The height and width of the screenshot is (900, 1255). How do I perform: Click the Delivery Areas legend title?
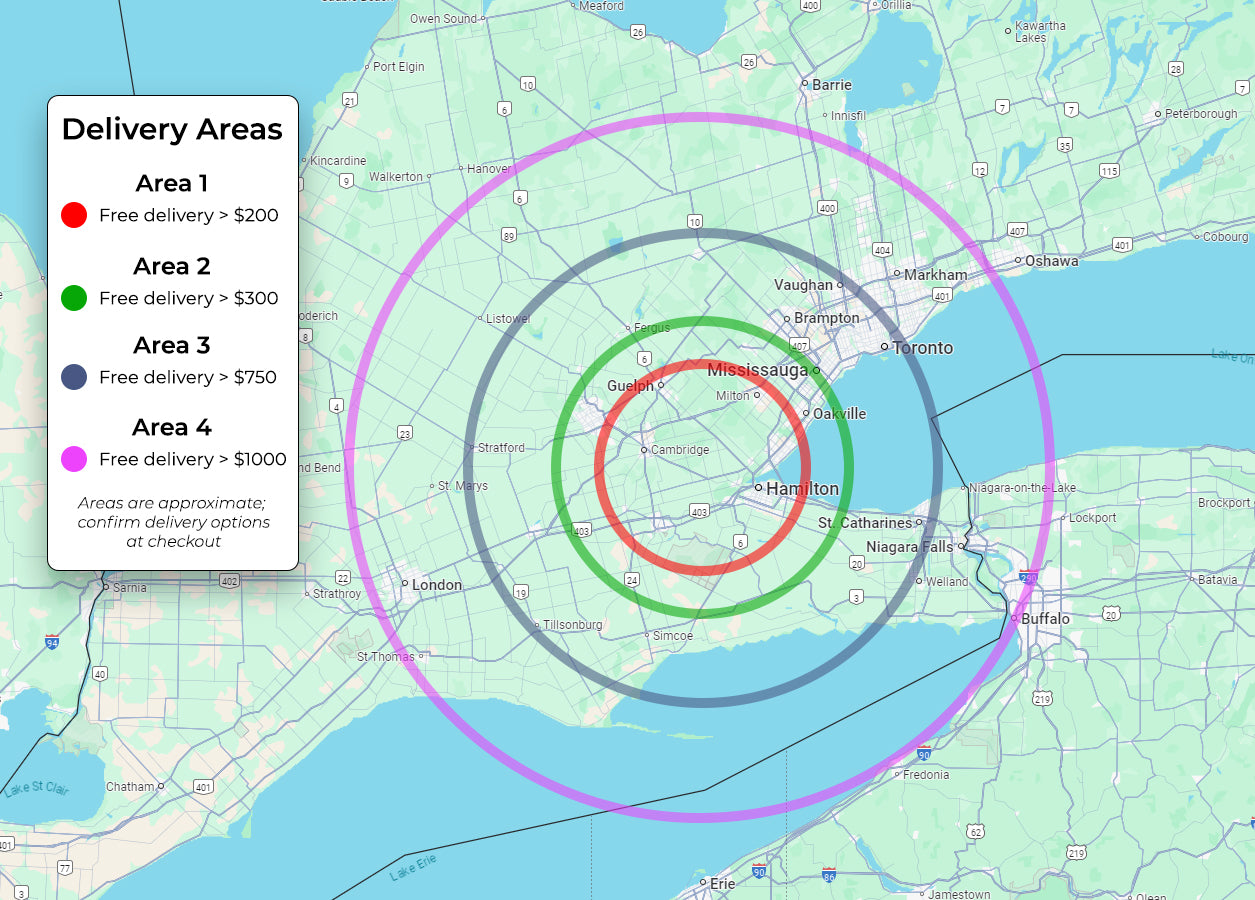[172, 129]
